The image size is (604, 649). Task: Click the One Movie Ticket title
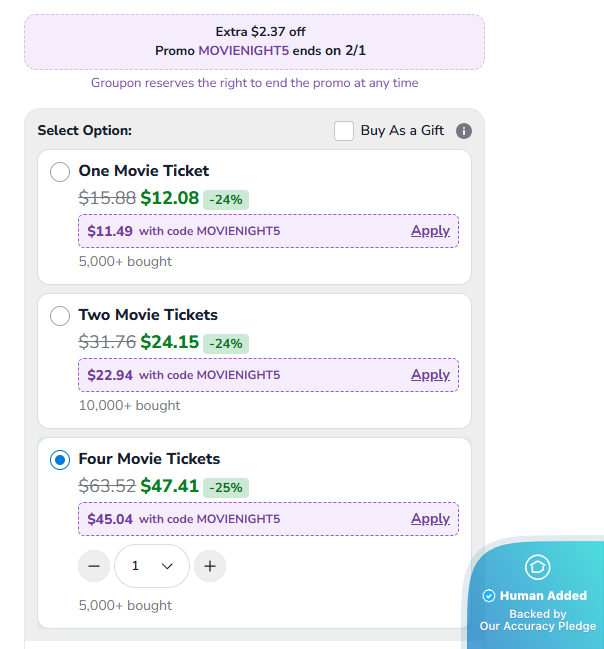click(144, 171)
